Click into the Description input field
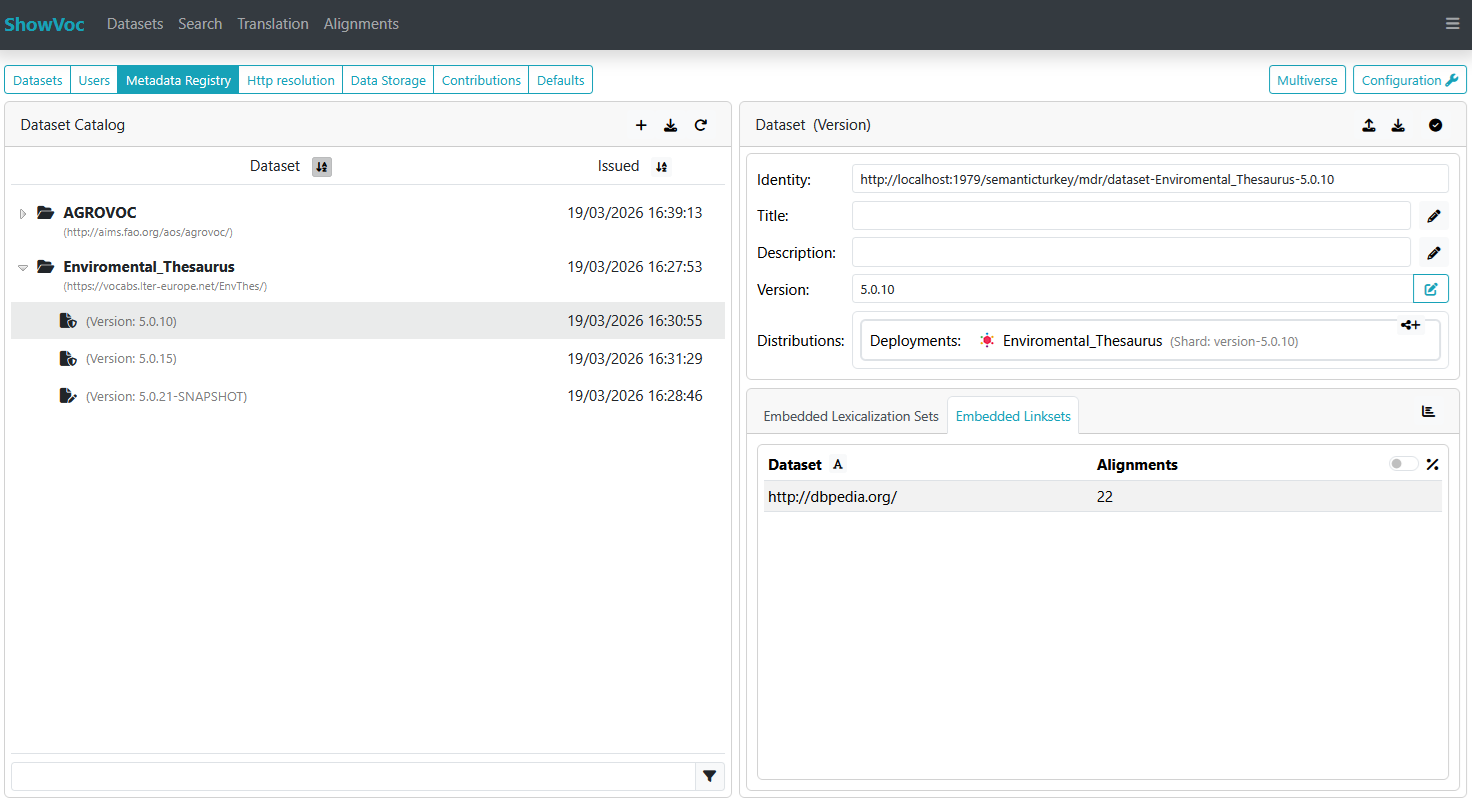This screenshot has height=804, width=1472. [1131, 253]
